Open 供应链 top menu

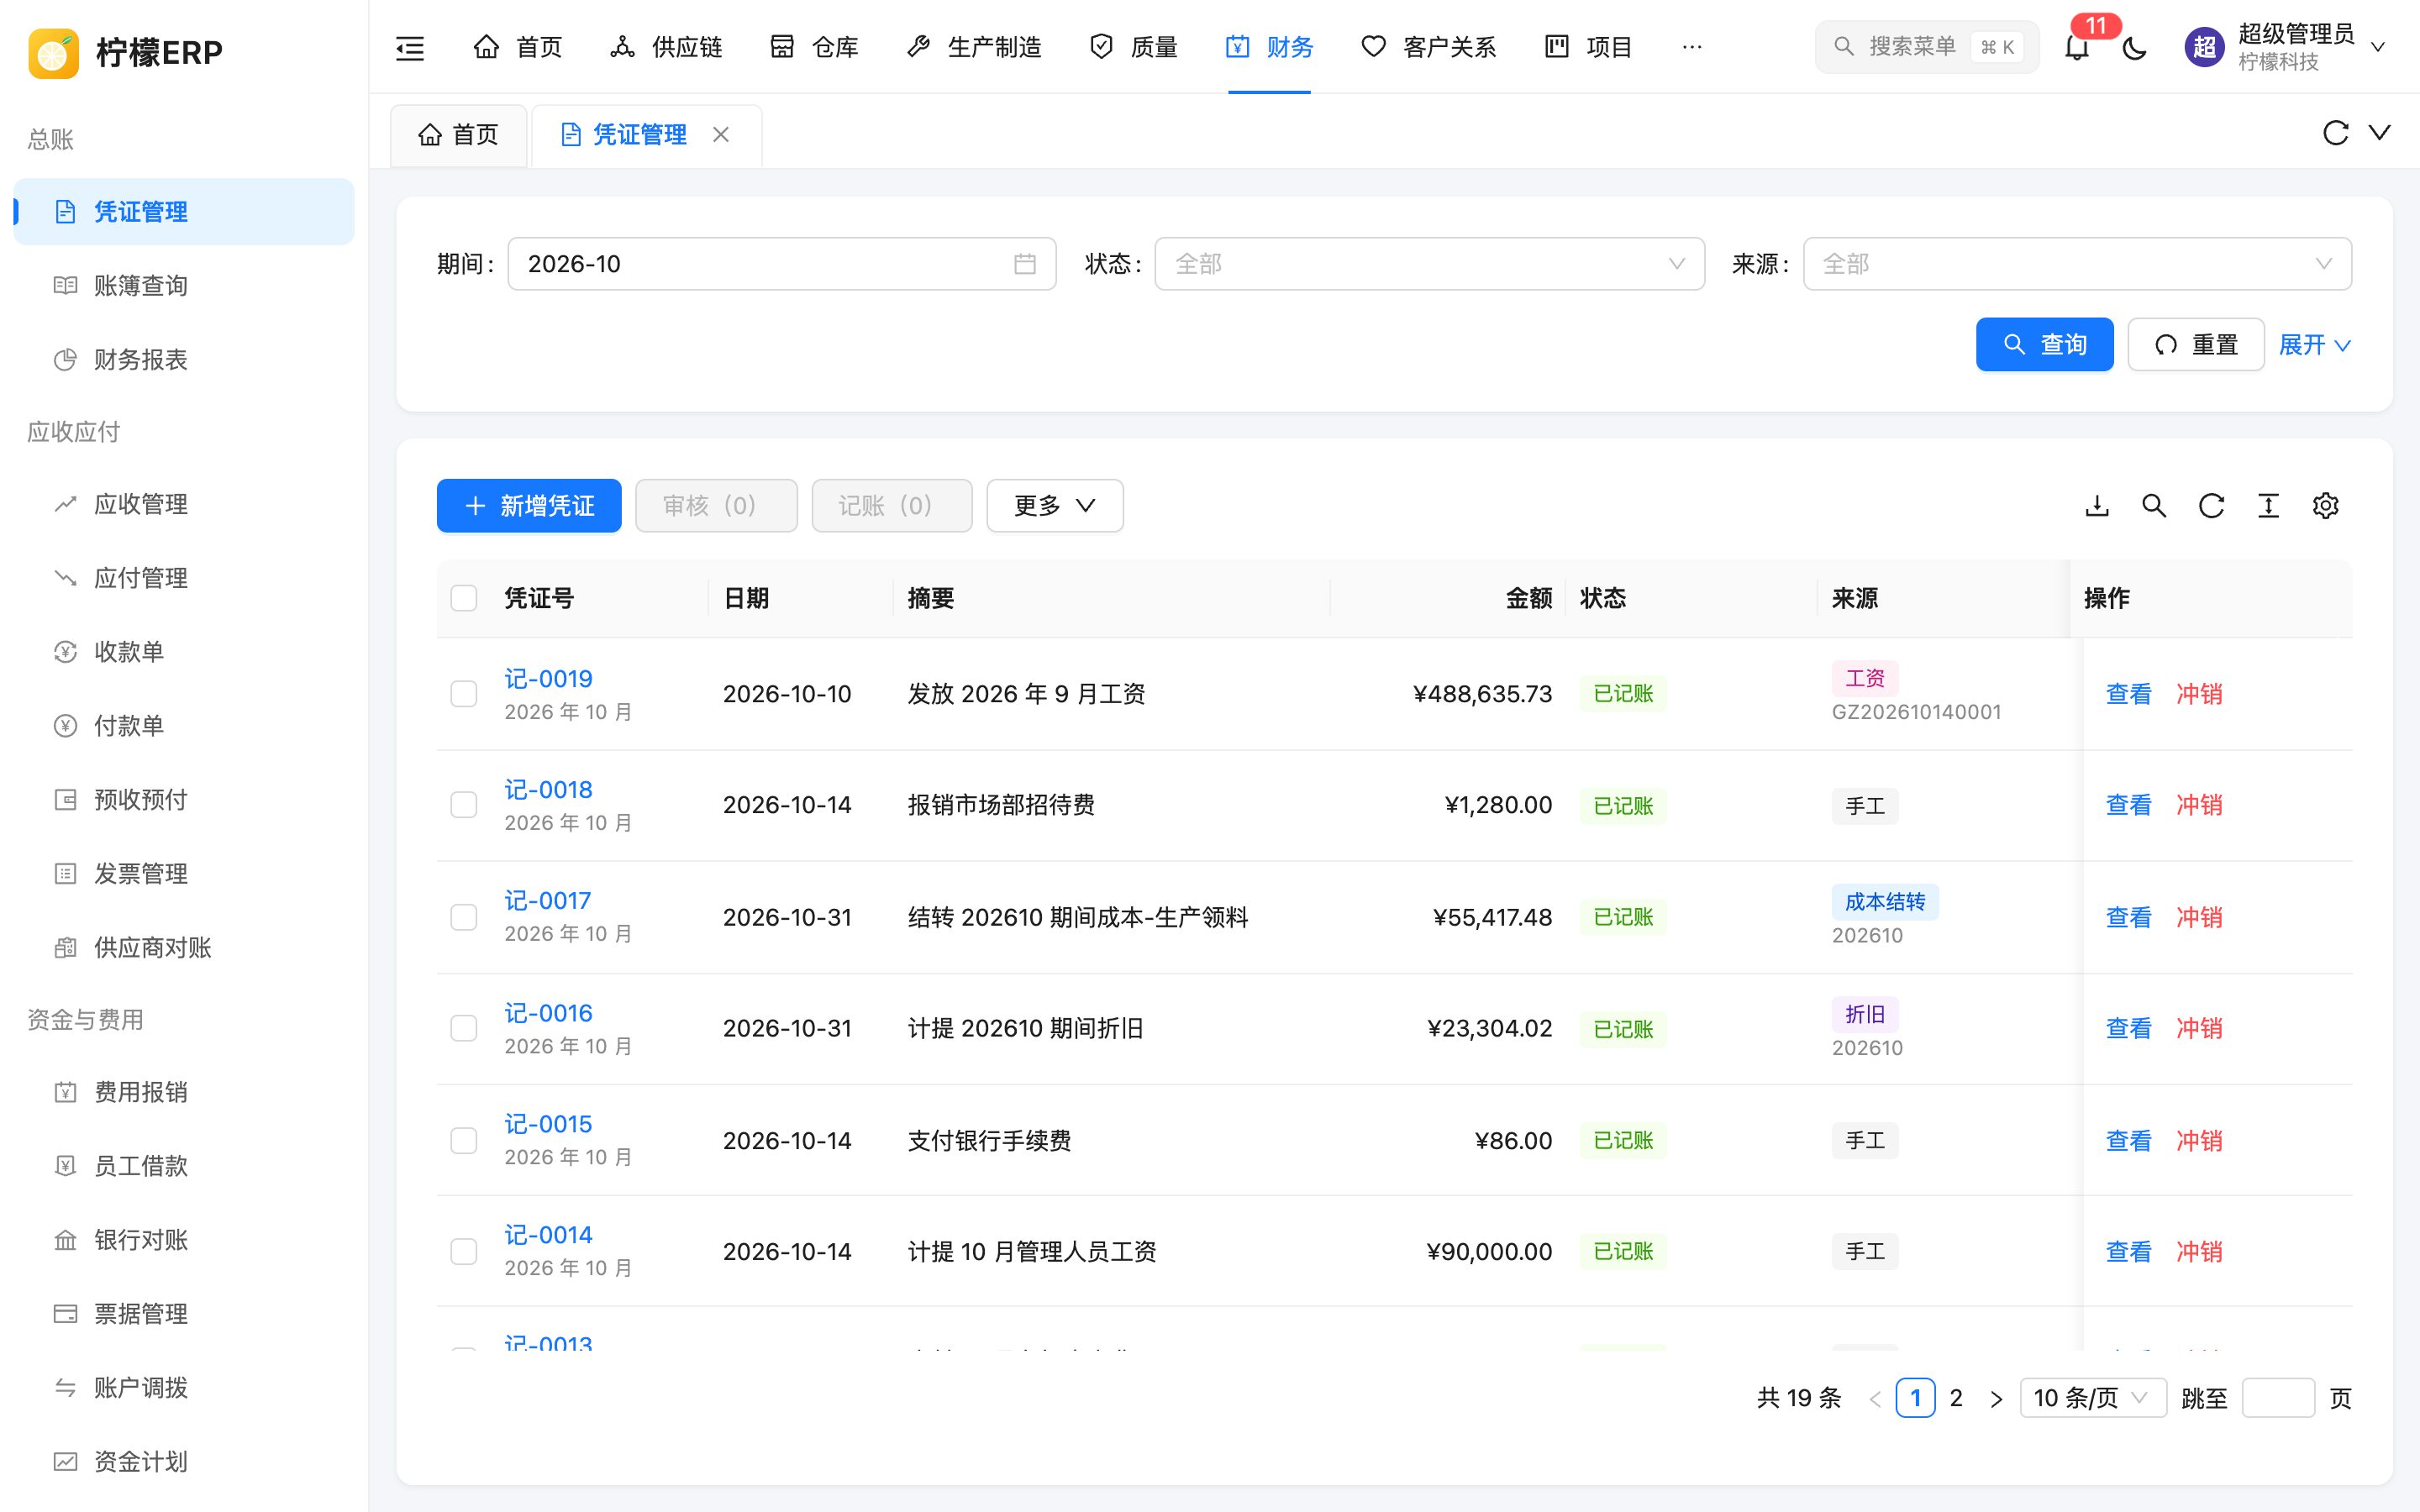pos(666,47)
